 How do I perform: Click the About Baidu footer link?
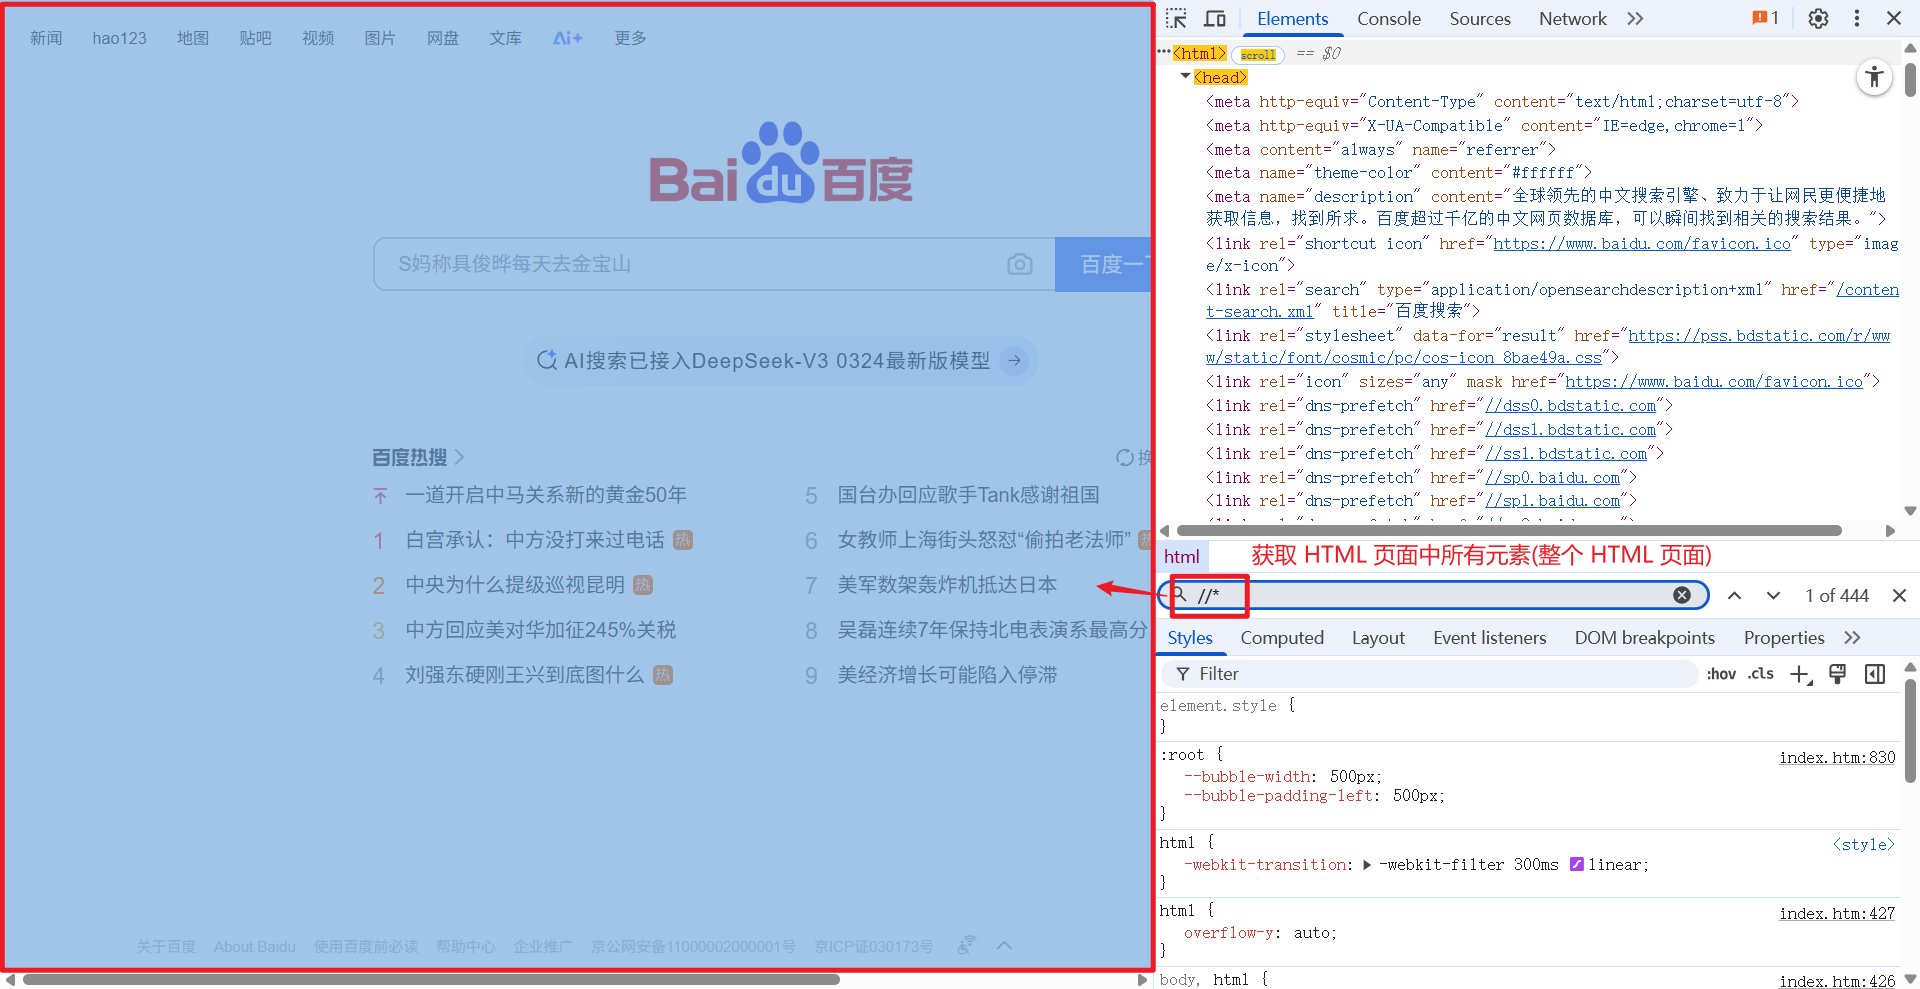254,946
